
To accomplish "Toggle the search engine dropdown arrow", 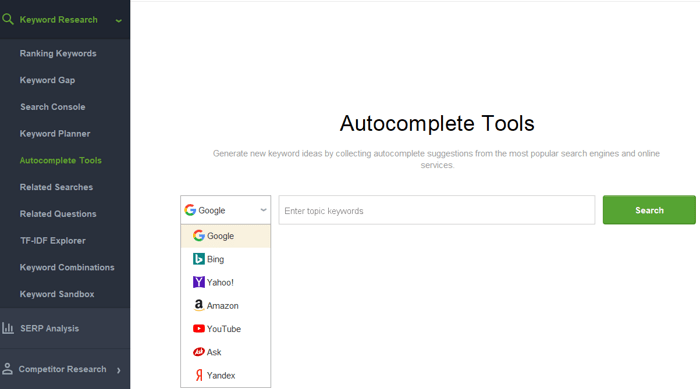I will click(x=263, y=210).
